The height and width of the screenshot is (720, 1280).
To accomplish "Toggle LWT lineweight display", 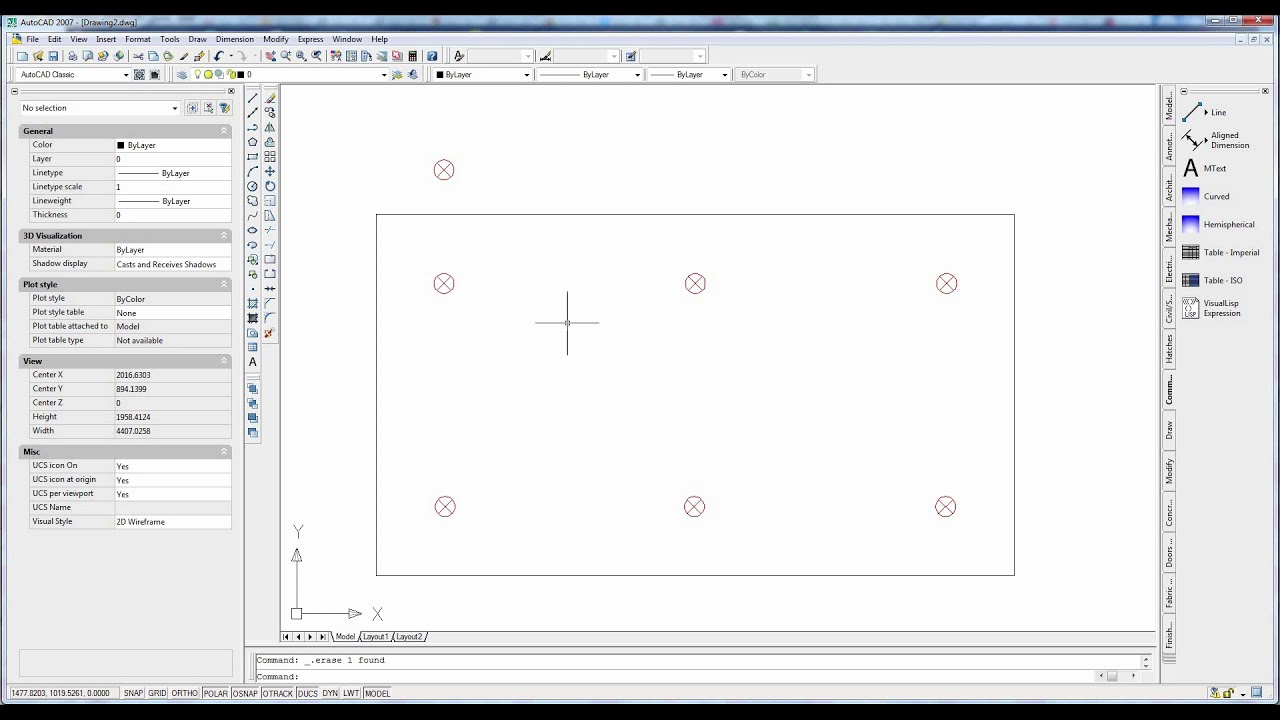I will [x=351, y=693].
